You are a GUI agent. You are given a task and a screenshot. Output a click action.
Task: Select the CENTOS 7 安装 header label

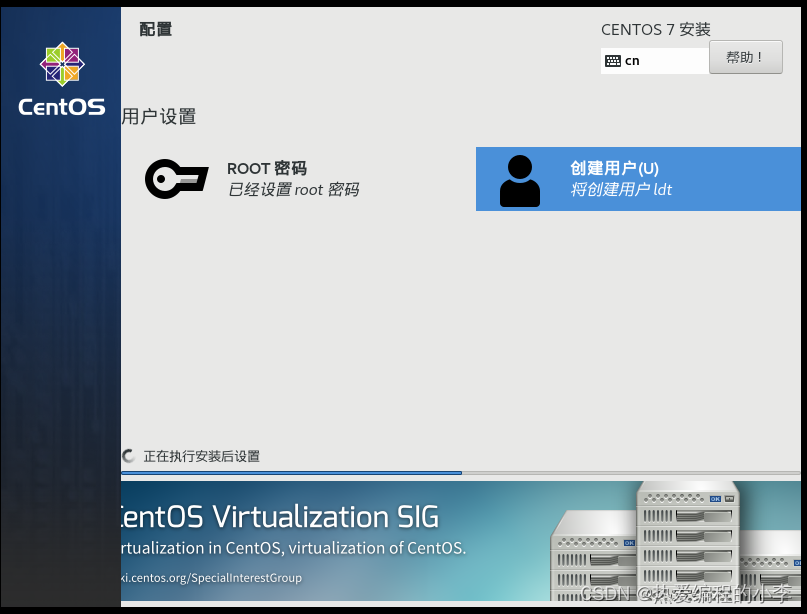click(x=655, y=29)
